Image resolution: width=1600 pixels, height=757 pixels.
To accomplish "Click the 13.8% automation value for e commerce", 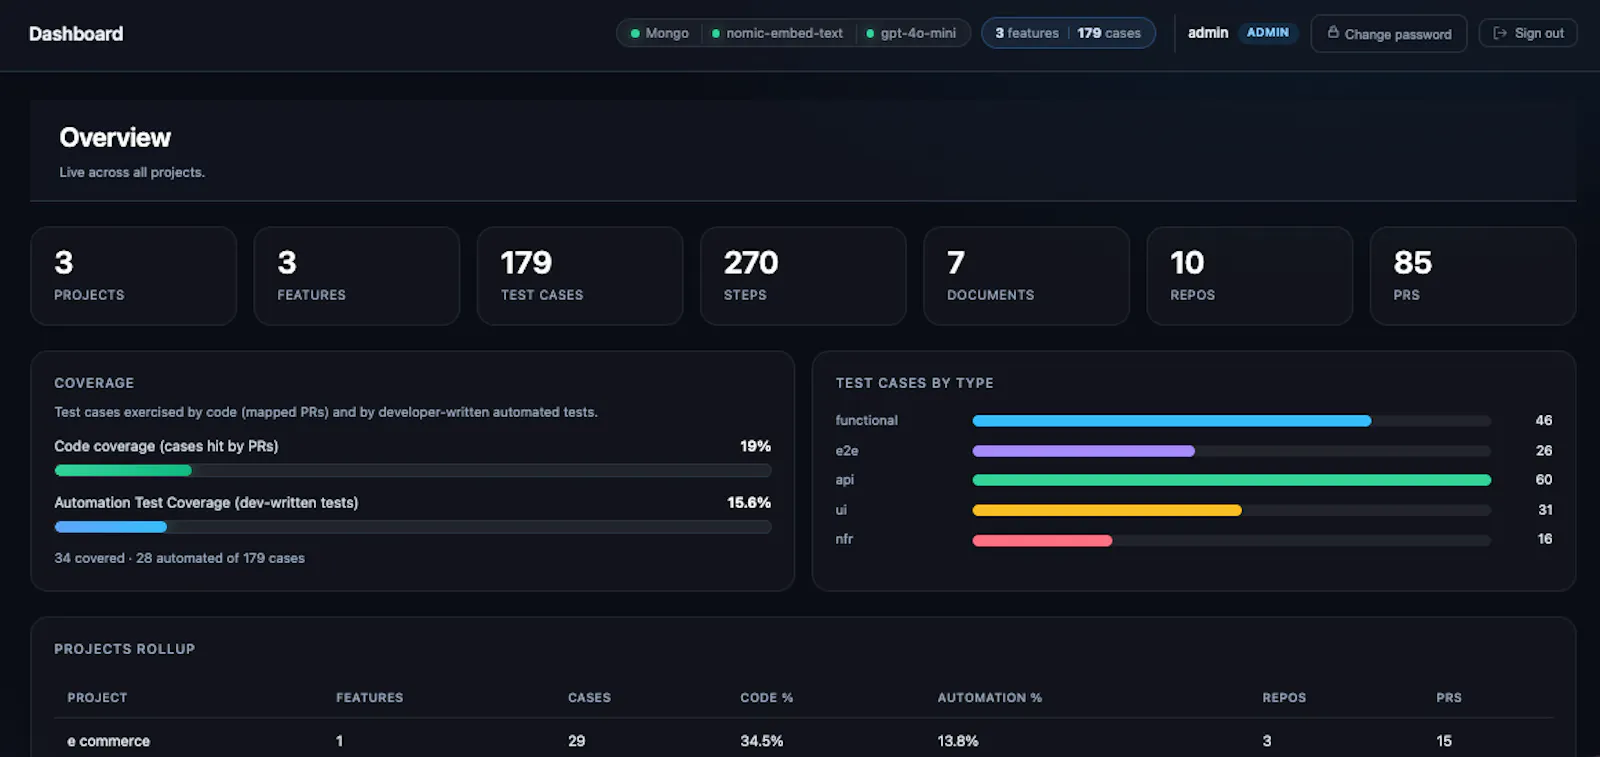I will pyautogui.click(x=958, y=741).
